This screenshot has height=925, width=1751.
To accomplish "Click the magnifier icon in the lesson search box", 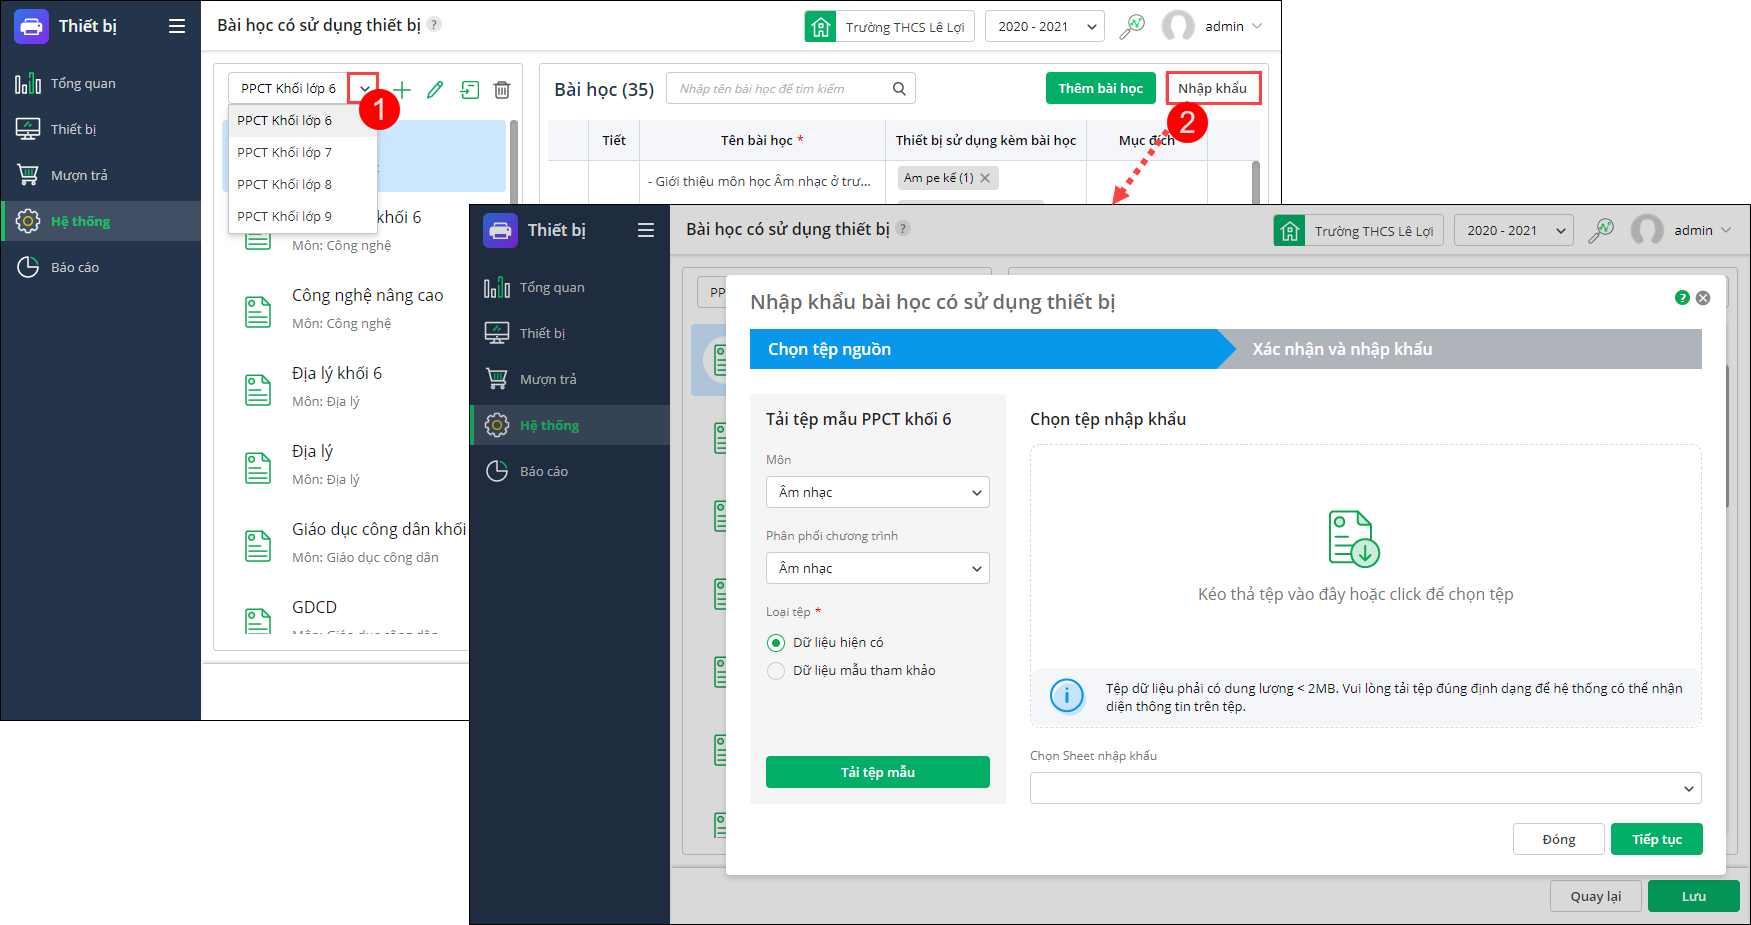I will [x=899, y=89].
